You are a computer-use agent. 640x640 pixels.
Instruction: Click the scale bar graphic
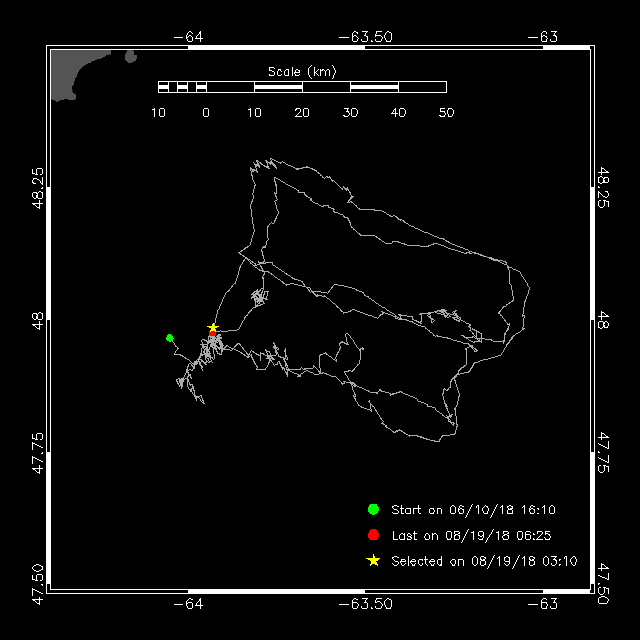click(x=302, y=87)
